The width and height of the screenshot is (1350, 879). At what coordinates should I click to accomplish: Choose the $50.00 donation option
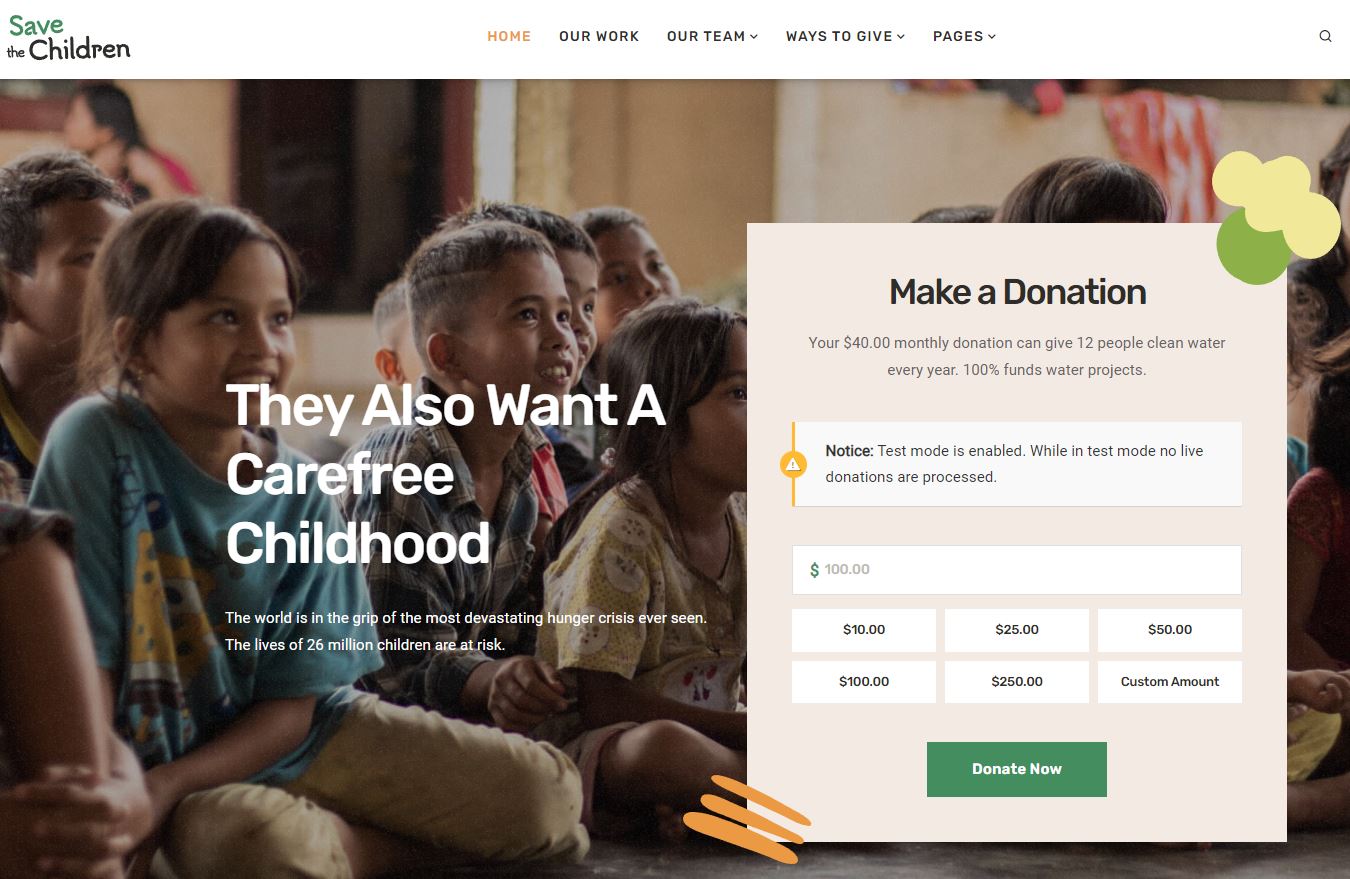coord(1170,630)
